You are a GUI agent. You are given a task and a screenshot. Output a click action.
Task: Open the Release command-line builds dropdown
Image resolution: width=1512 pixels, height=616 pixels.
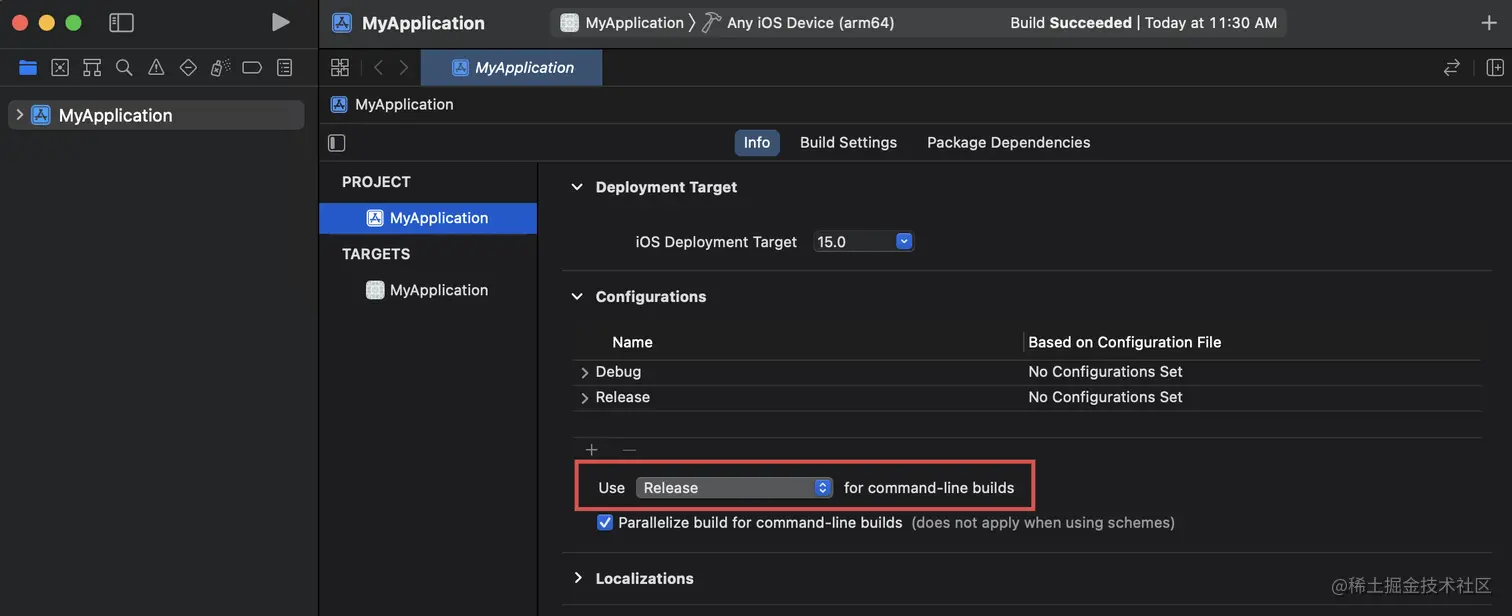(x=734, y=487)
